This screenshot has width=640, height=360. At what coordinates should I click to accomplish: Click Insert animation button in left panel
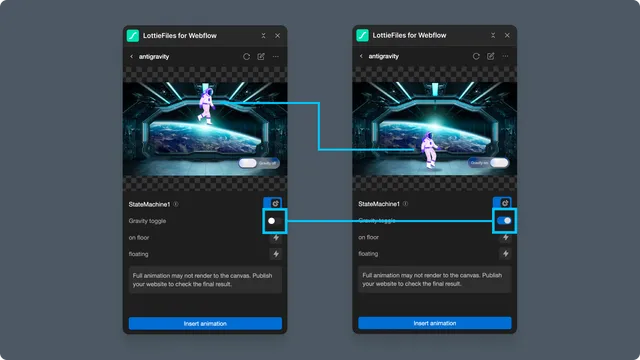(x=205, y=323)
